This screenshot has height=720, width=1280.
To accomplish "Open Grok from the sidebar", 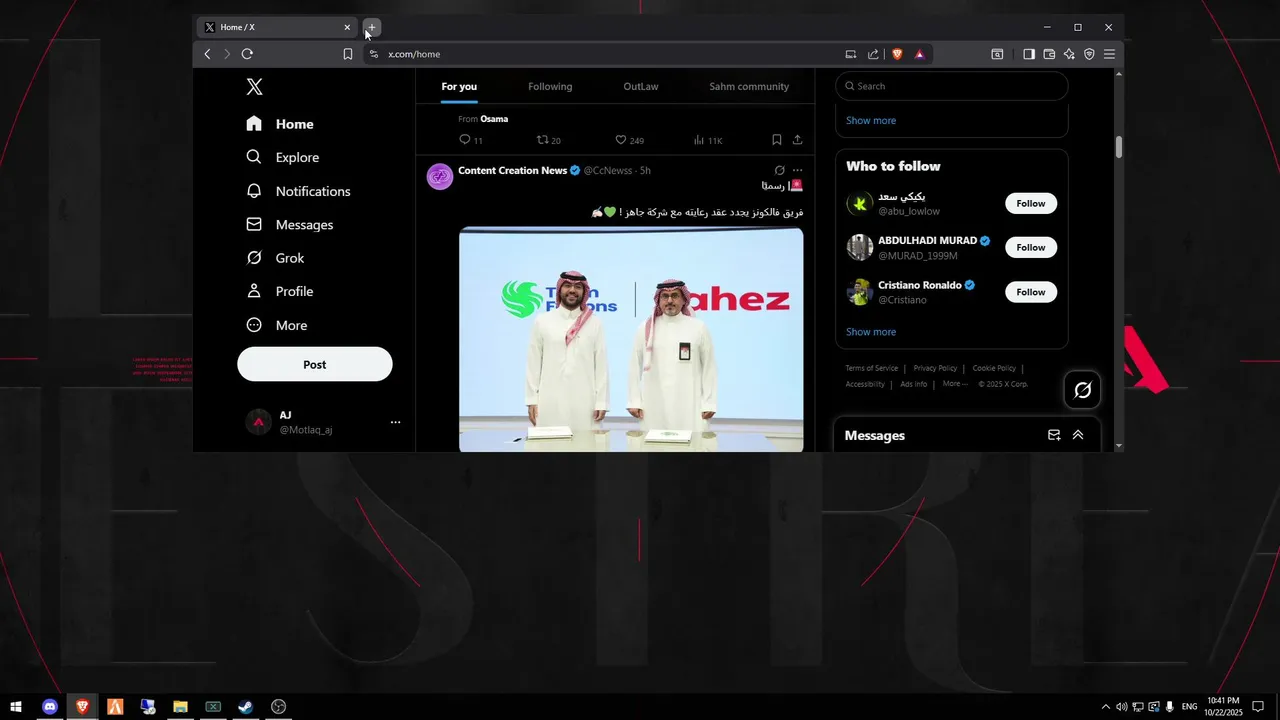I will pyautogui.click(x=275, y=258).
